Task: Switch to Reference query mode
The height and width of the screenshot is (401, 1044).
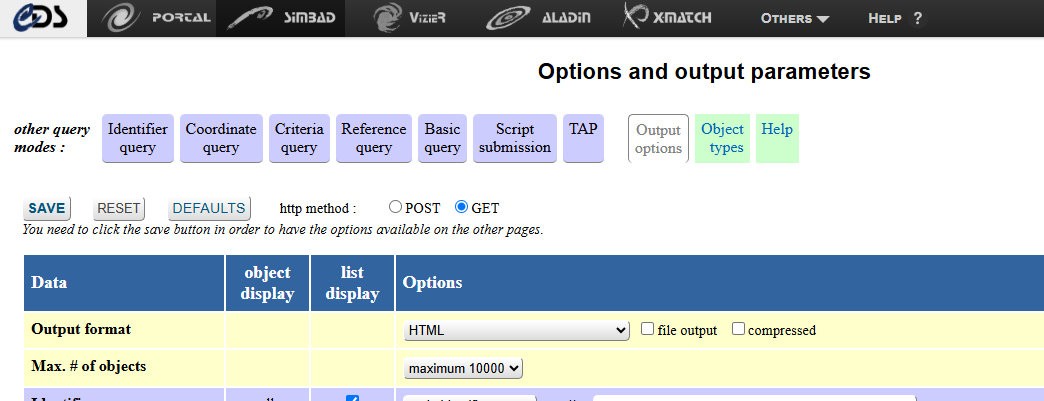Action: tap(374, 138)
